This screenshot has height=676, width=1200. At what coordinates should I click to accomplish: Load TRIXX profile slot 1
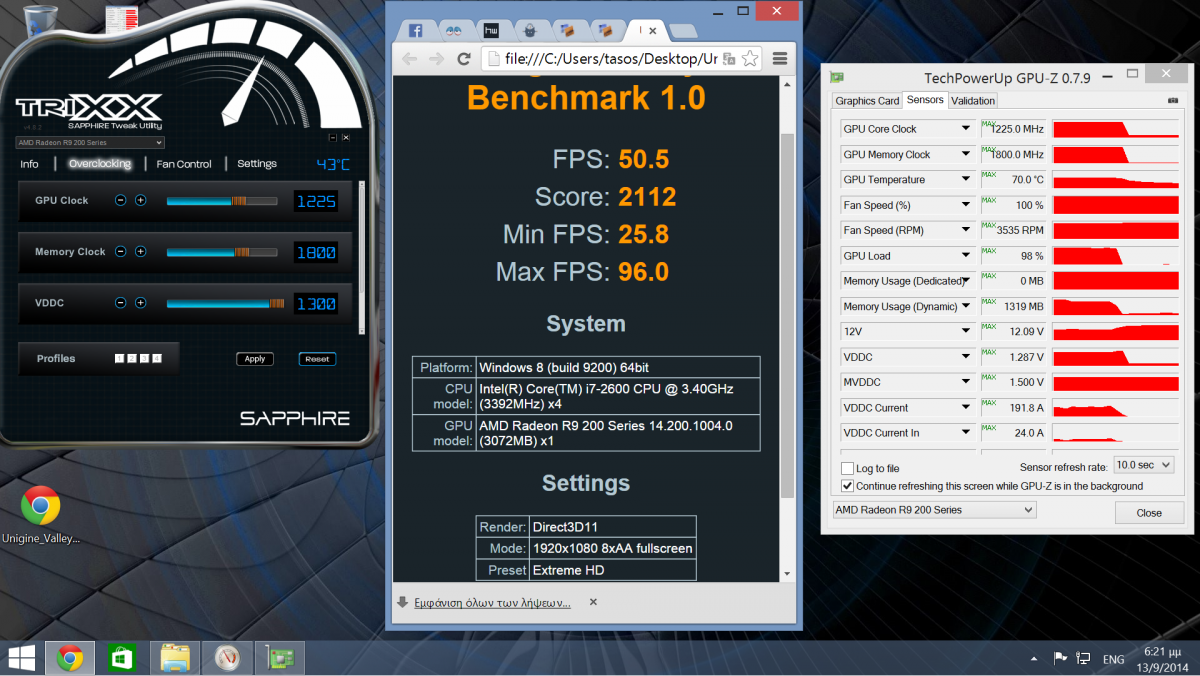(120, 358)
